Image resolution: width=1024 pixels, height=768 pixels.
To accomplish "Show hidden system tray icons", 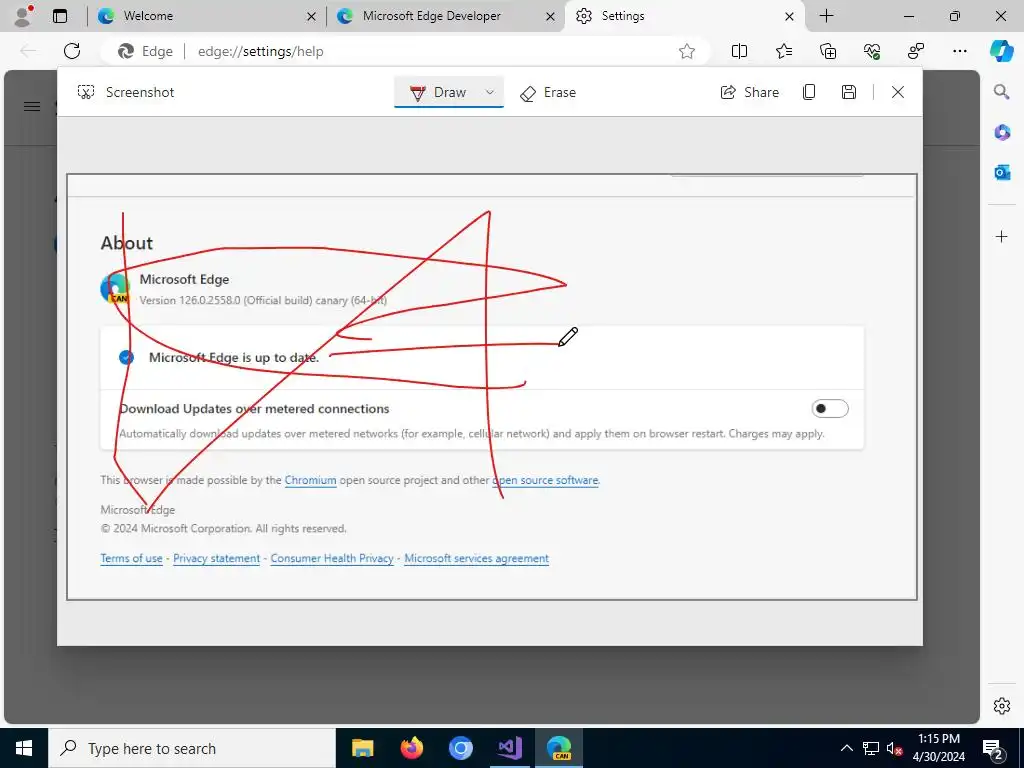I will (846, 748).
